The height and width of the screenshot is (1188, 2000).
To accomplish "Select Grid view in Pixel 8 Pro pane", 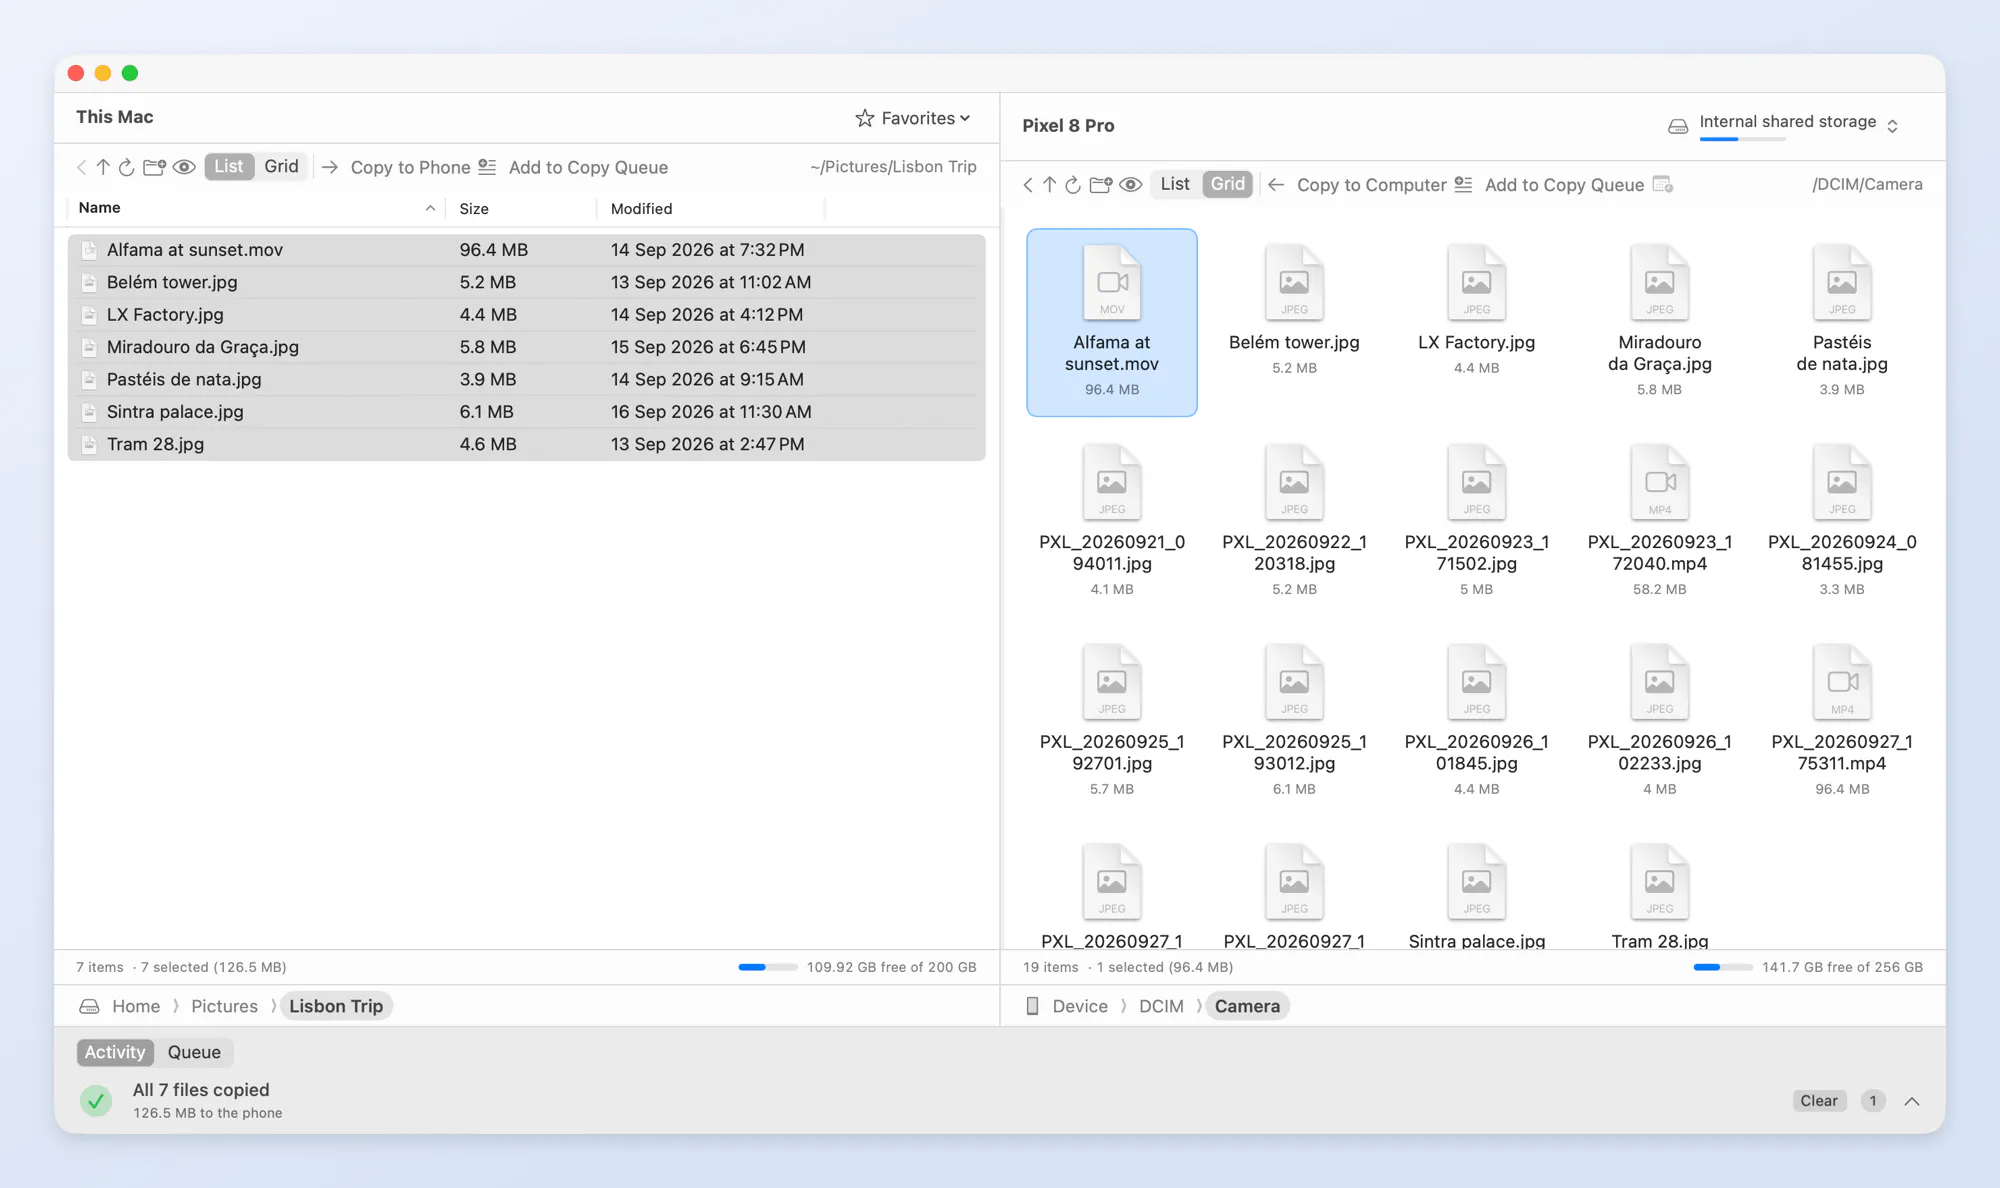I will point(1228,184).
